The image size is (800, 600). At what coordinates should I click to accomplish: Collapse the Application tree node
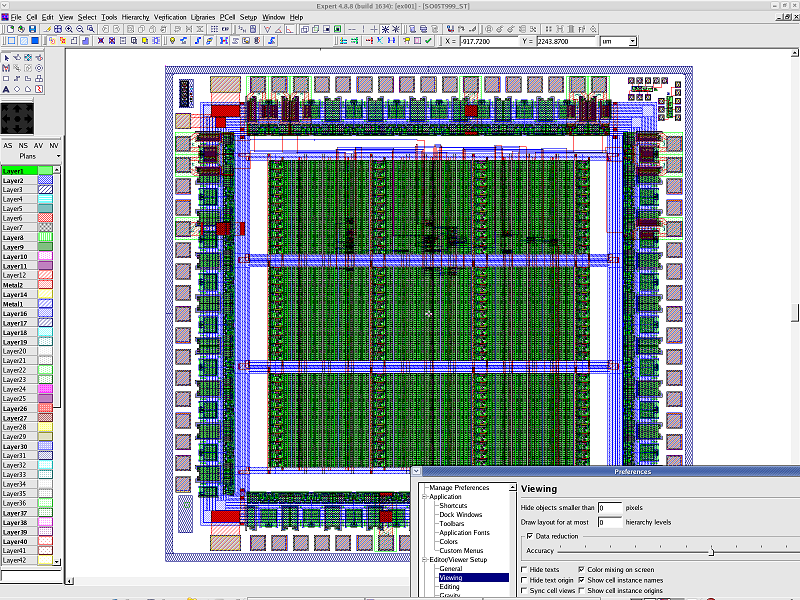pos(423,496)
